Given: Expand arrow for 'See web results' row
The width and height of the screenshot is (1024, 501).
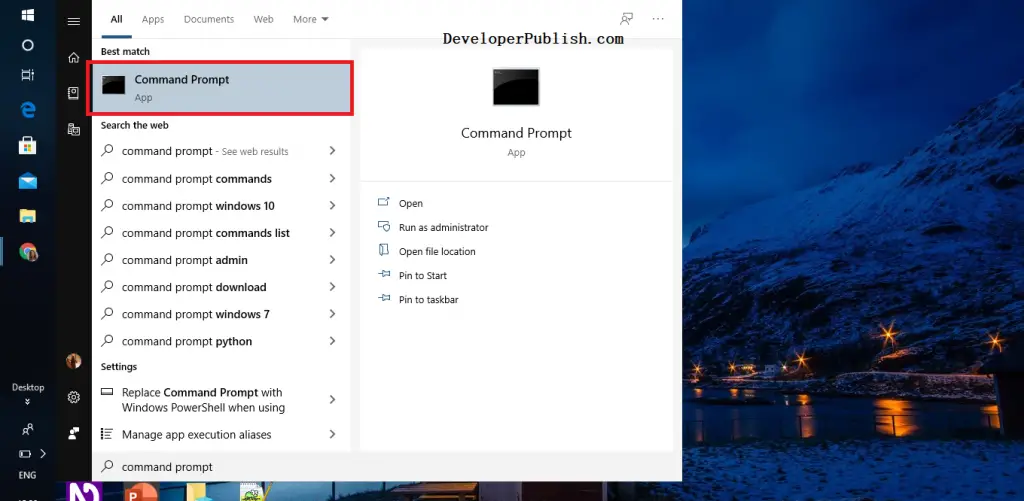Looking at the screenshot, I should (x=332, y=151).
